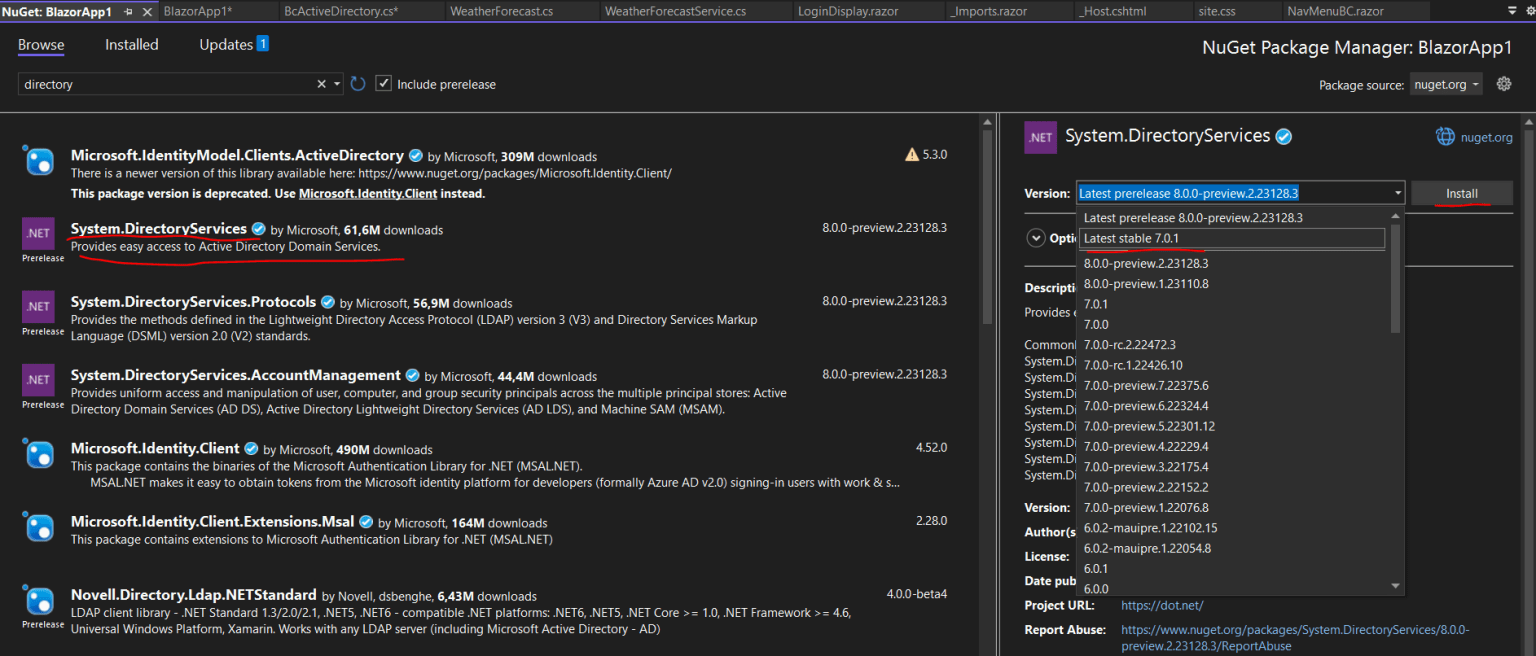Viewport: 1536px width, 656px height.
Task: Disable the Include prerelease checkbox
Action: coord(383,84)
